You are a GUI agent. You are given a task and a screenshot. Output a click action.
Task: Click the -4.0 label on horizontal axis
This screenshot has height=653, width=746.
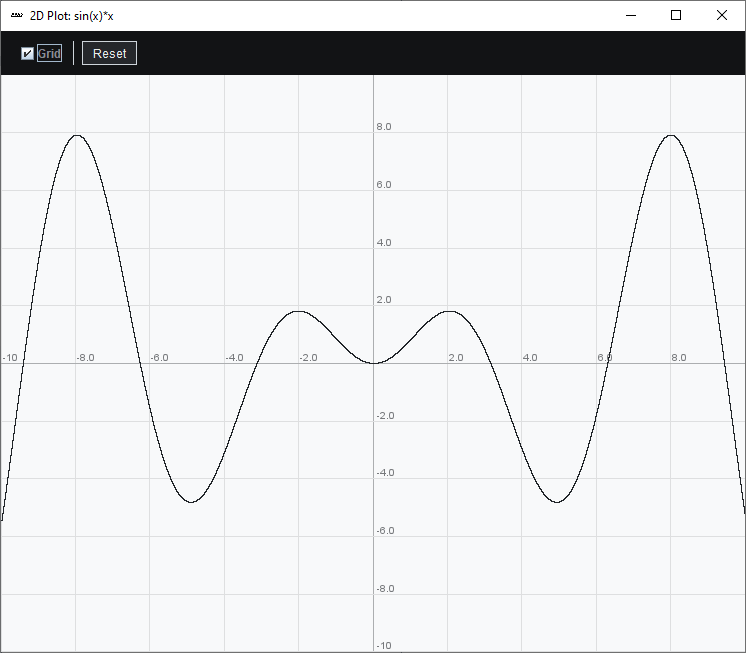click(235, 358)
